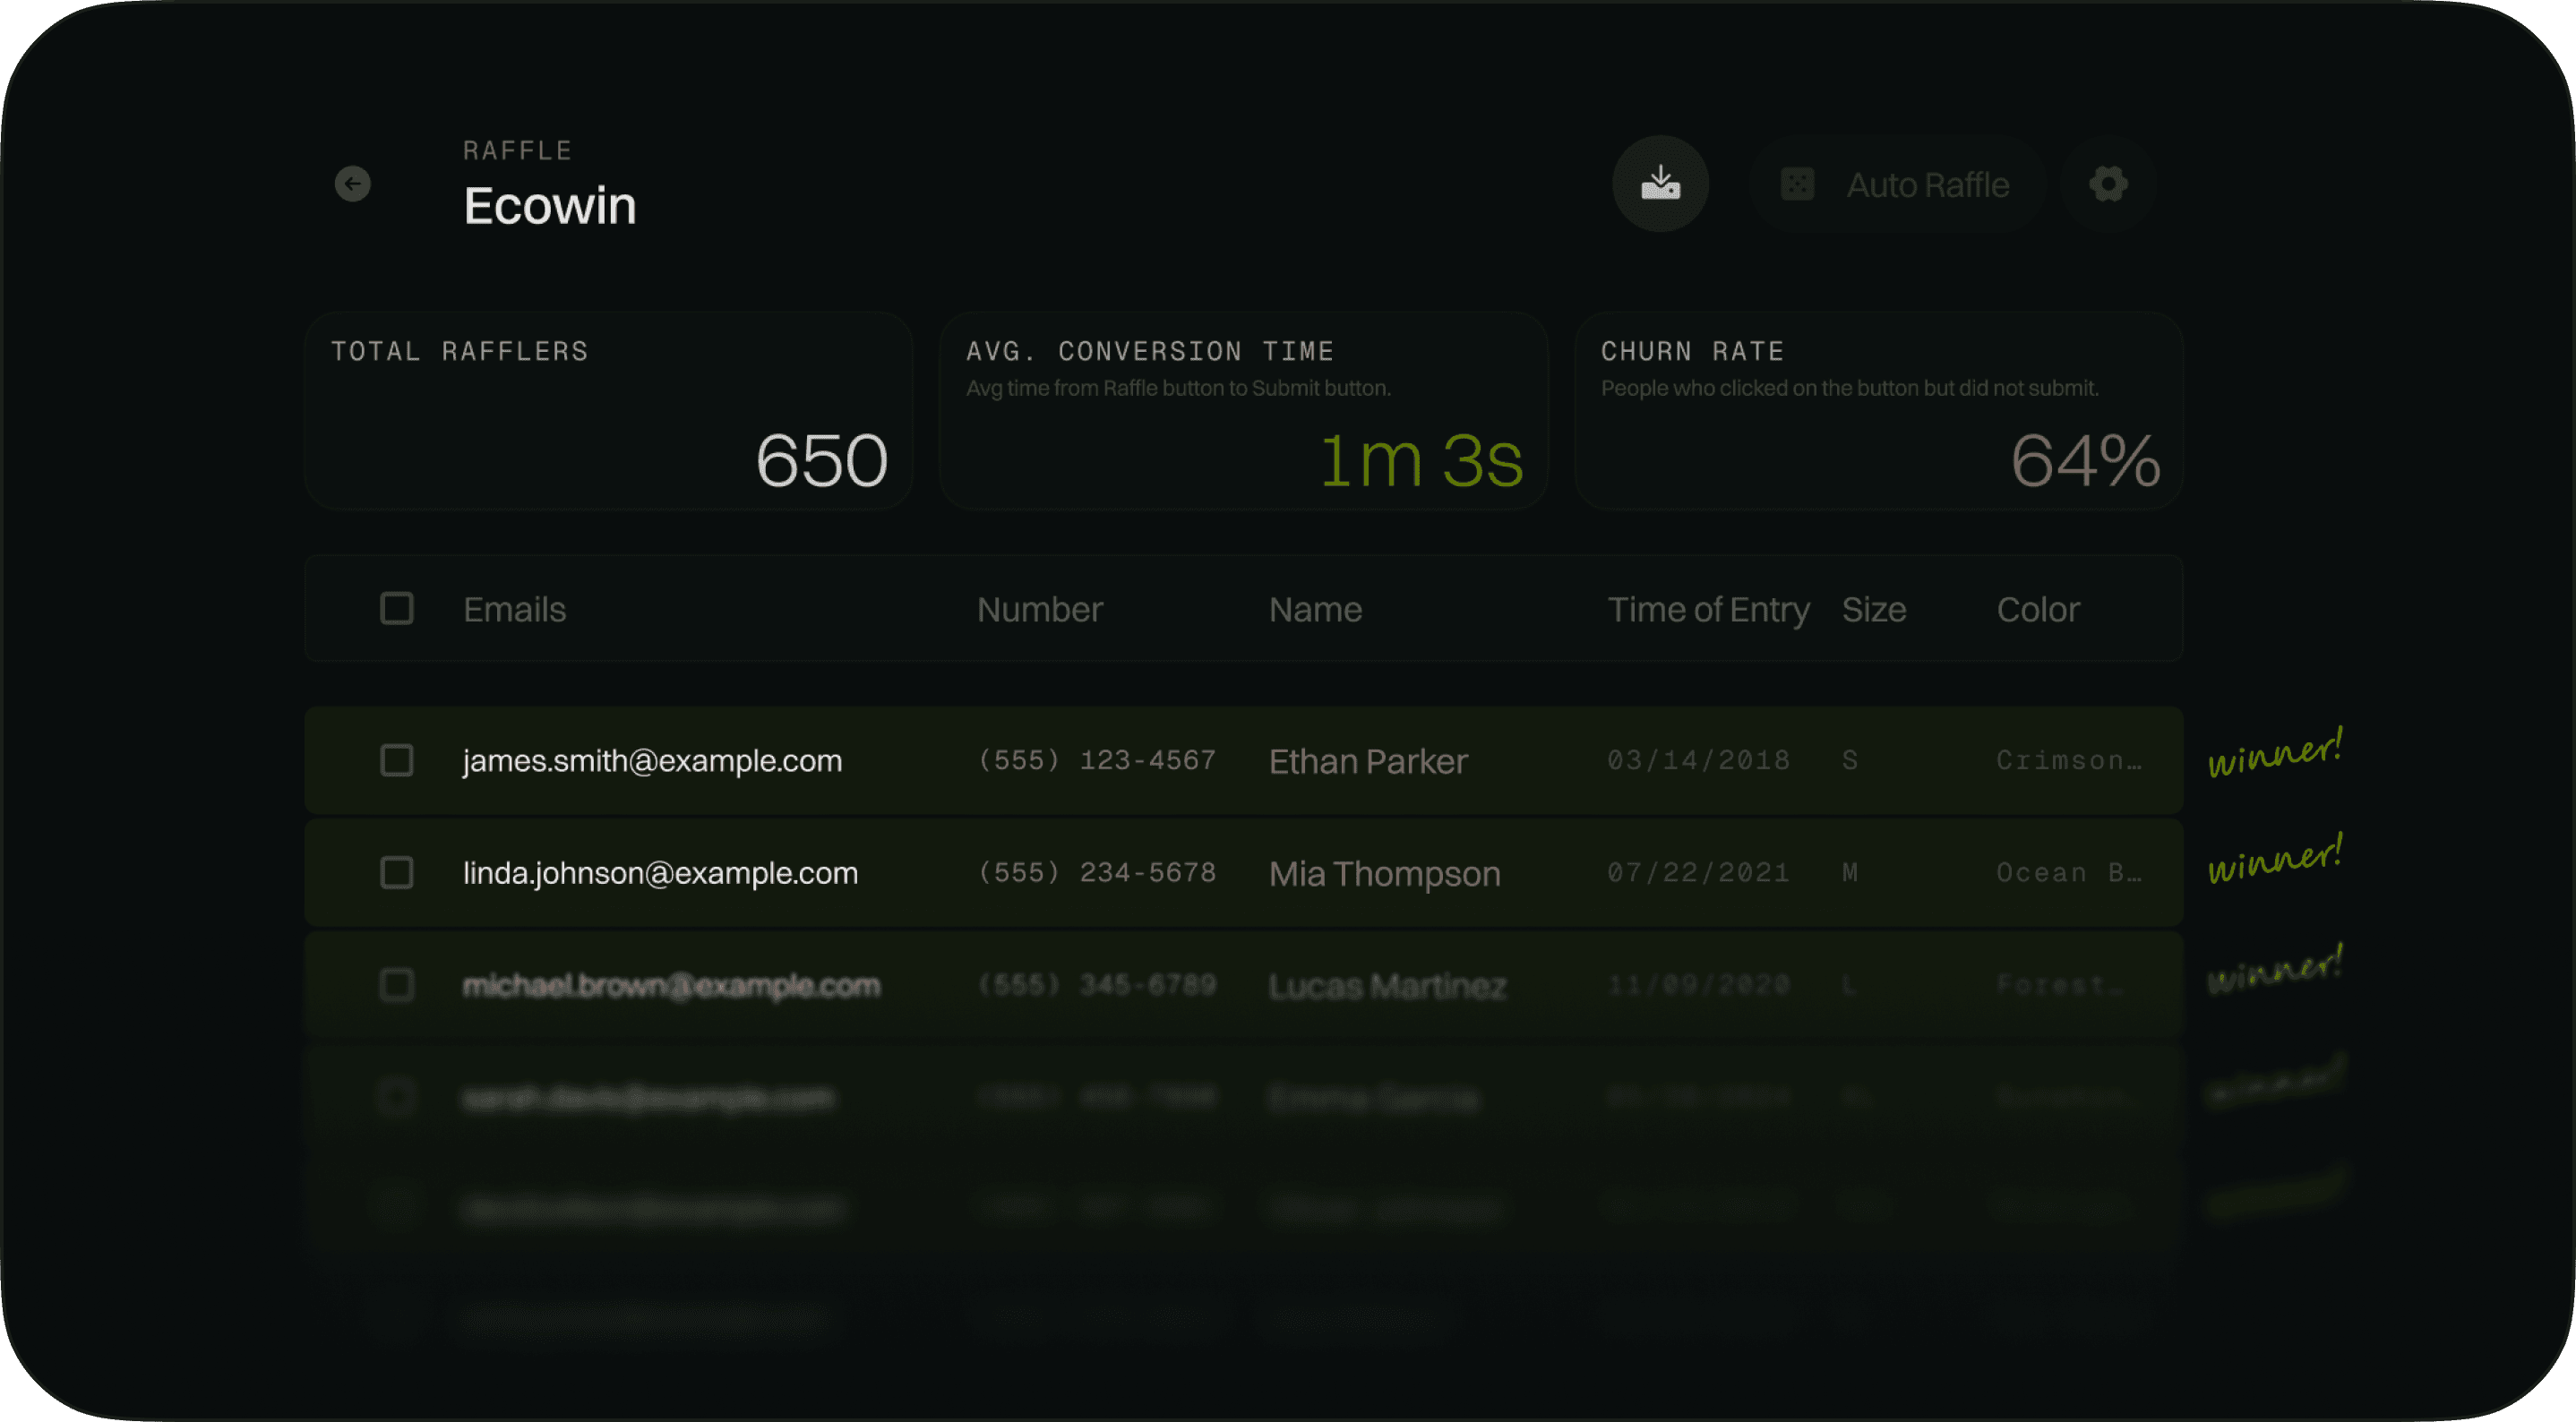Click the back arrow icon

point(352,184)
